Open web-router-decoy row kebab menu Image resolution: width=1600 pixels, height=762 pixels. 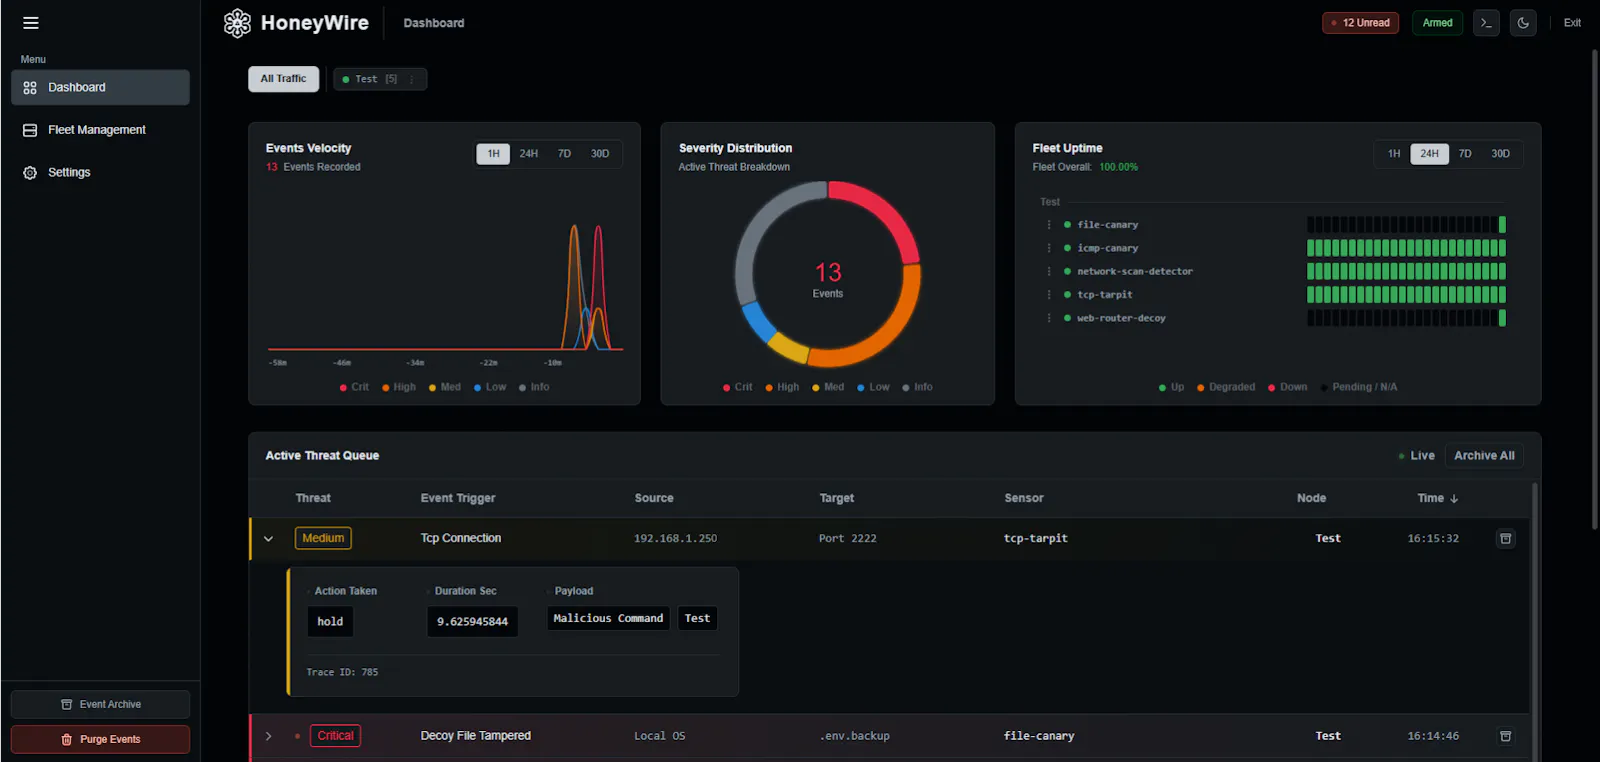[x=1049, y=318]
